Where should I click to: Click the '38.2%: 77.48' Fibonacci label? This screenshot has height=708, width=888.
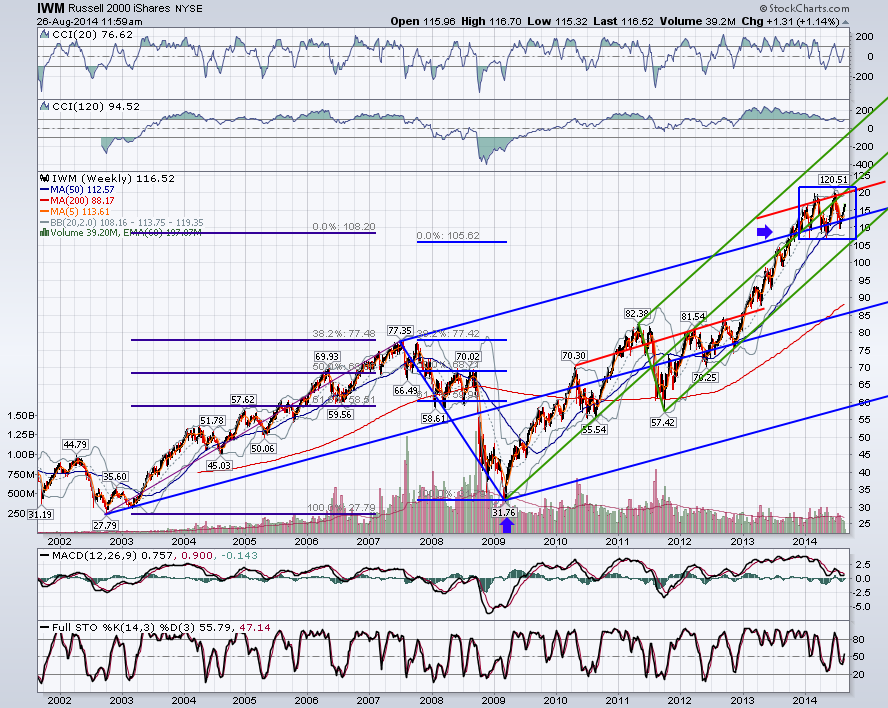click(x=344, y=334)
